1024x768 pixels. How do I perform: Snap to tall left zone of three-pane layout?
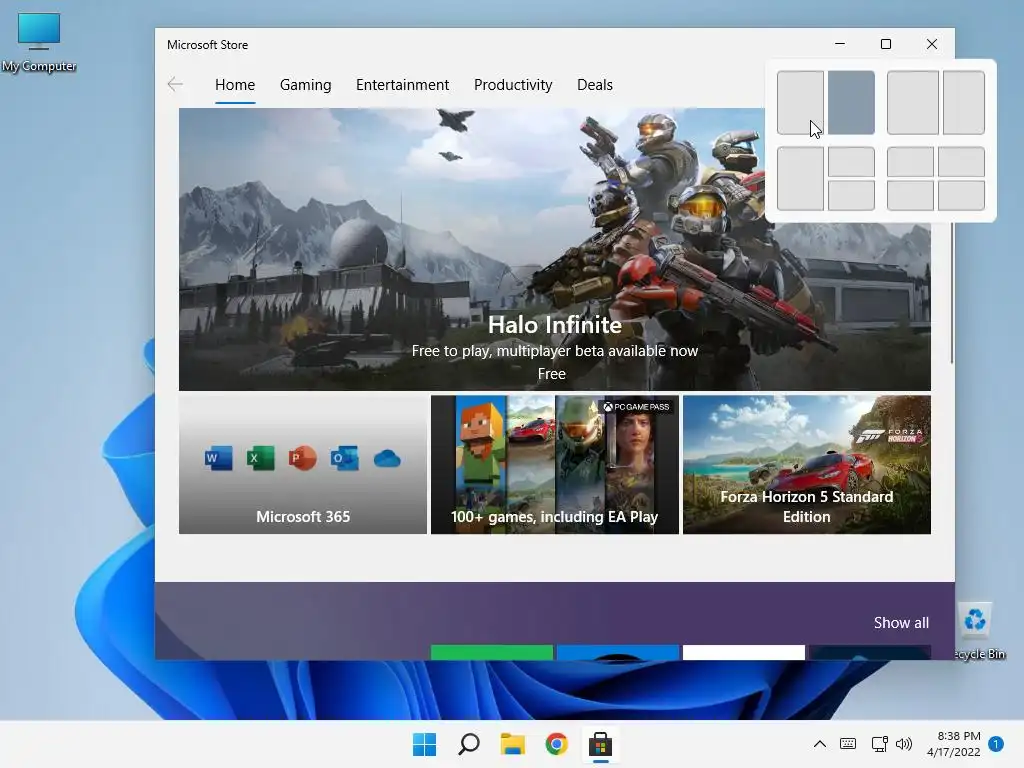coord(800,178)
